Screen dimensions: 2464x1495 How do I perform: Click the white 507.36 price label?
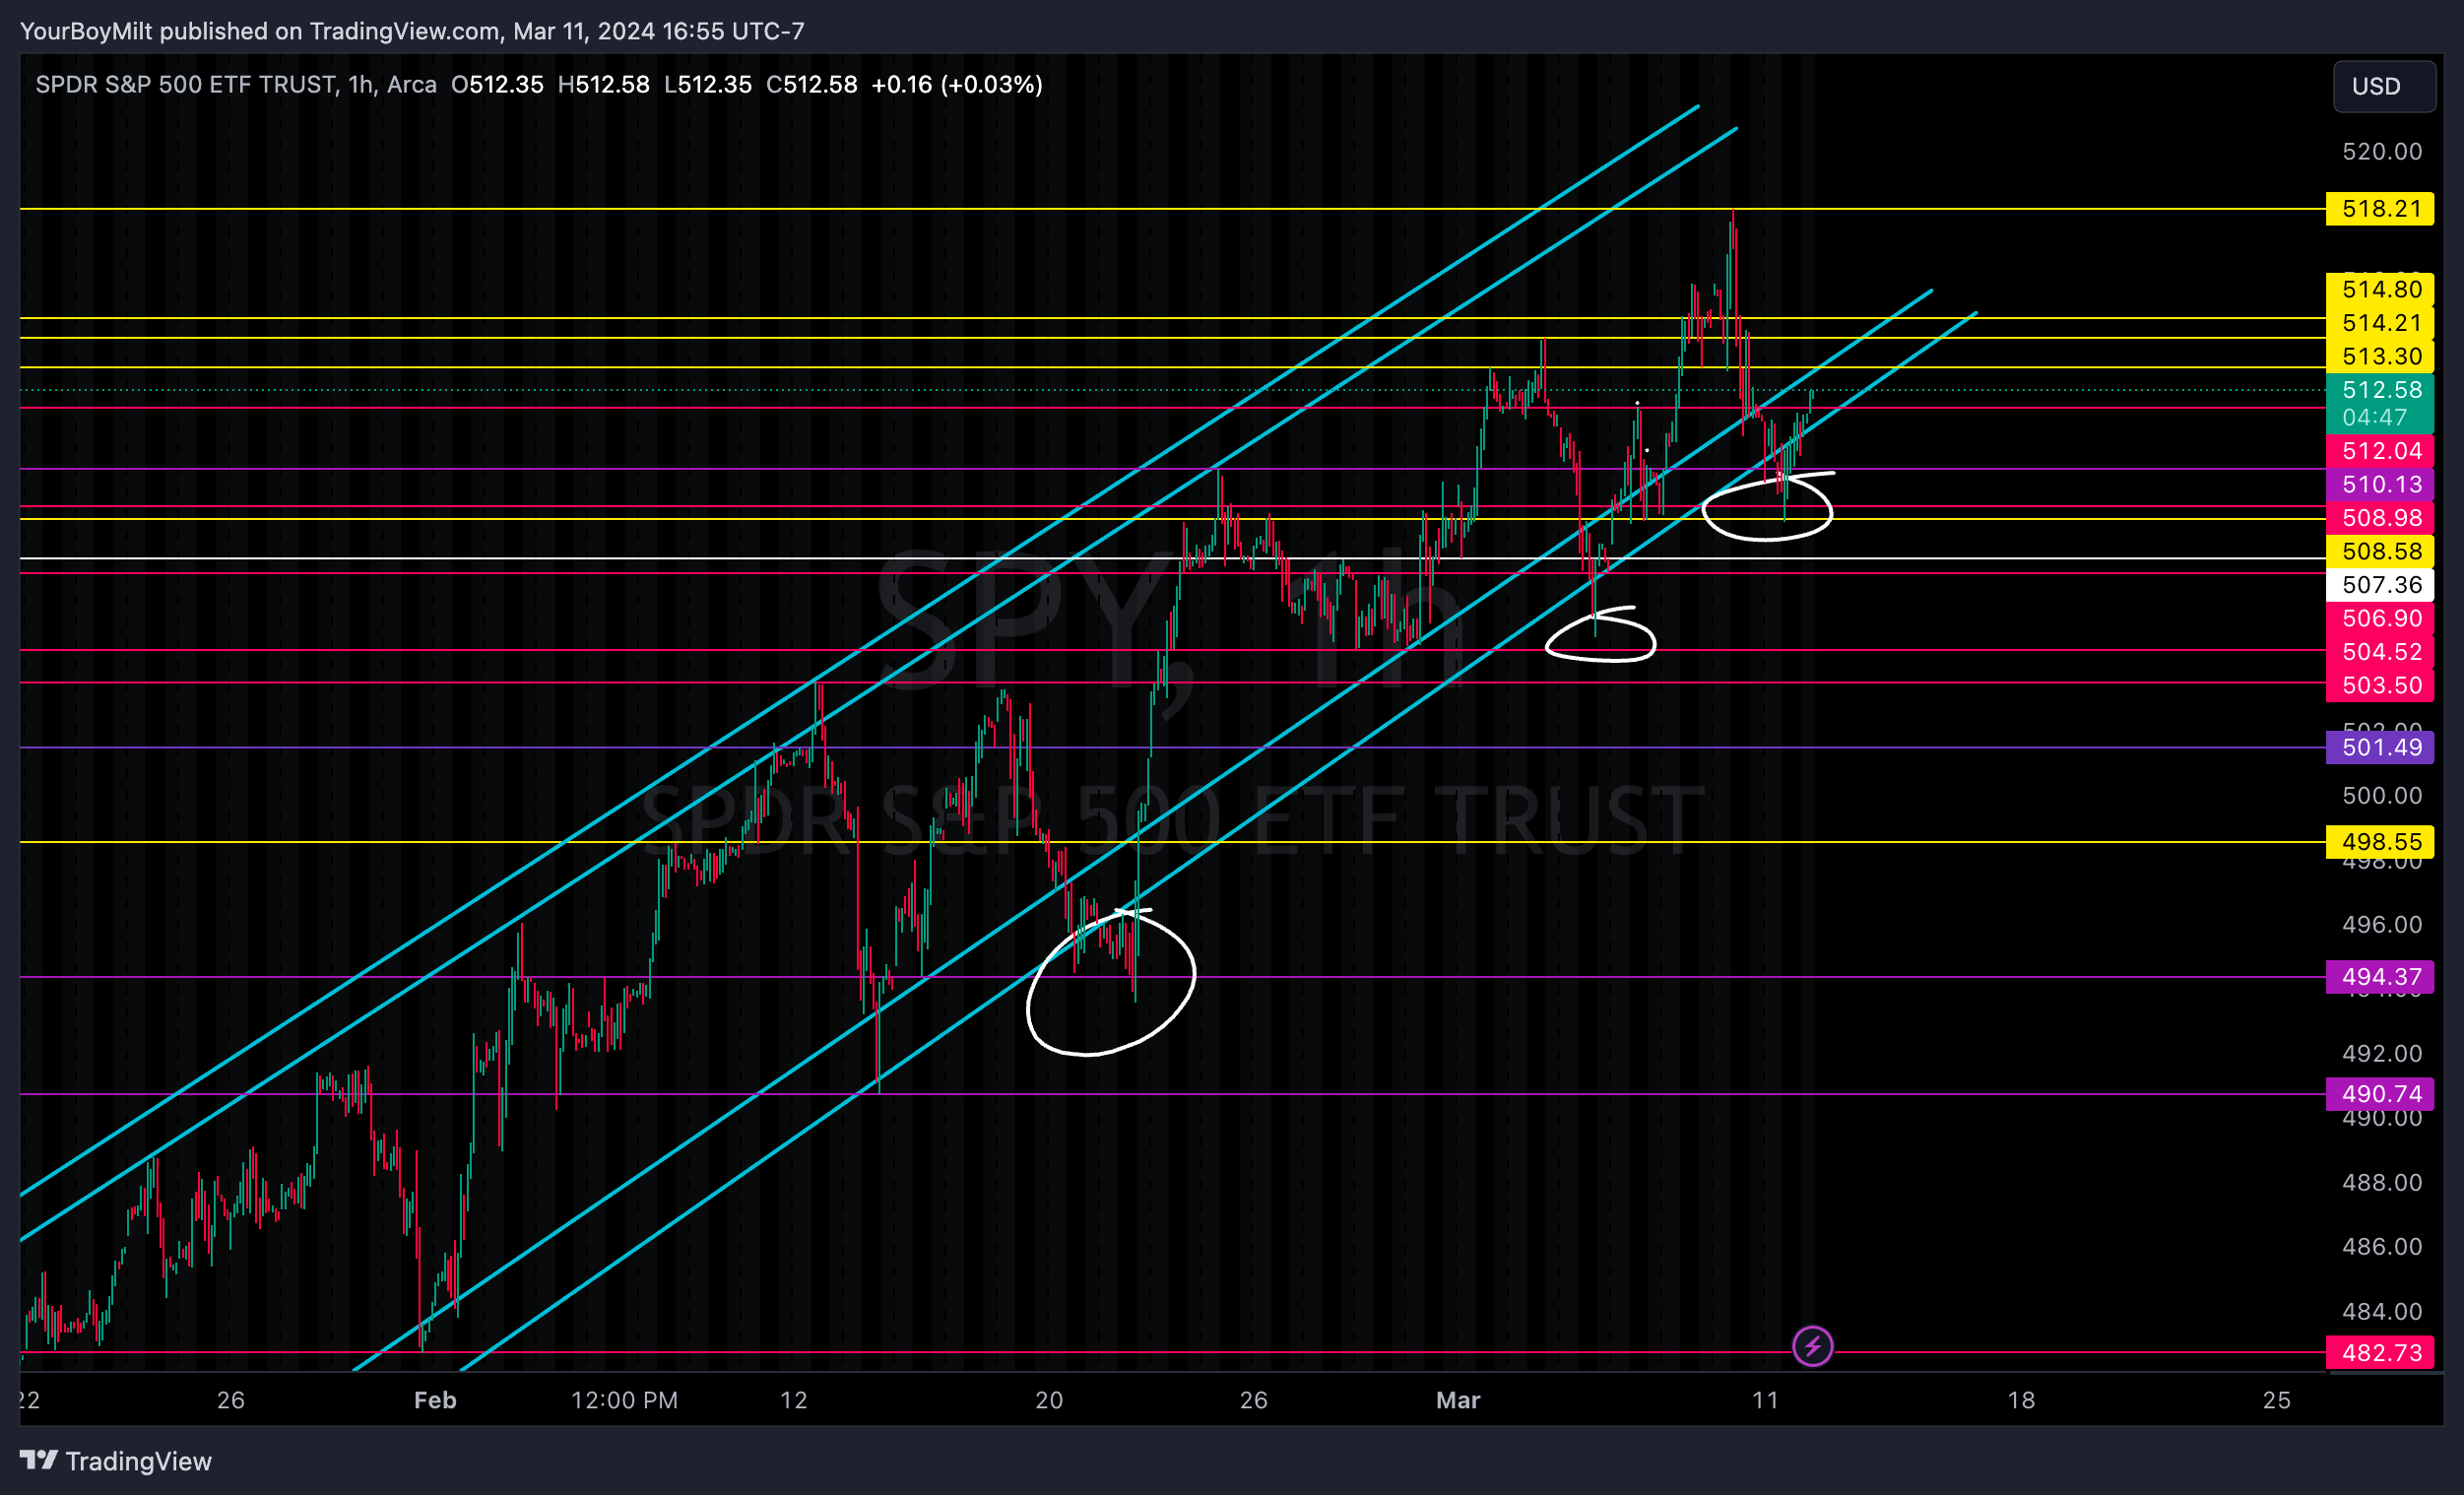(x=2380, y=585)
